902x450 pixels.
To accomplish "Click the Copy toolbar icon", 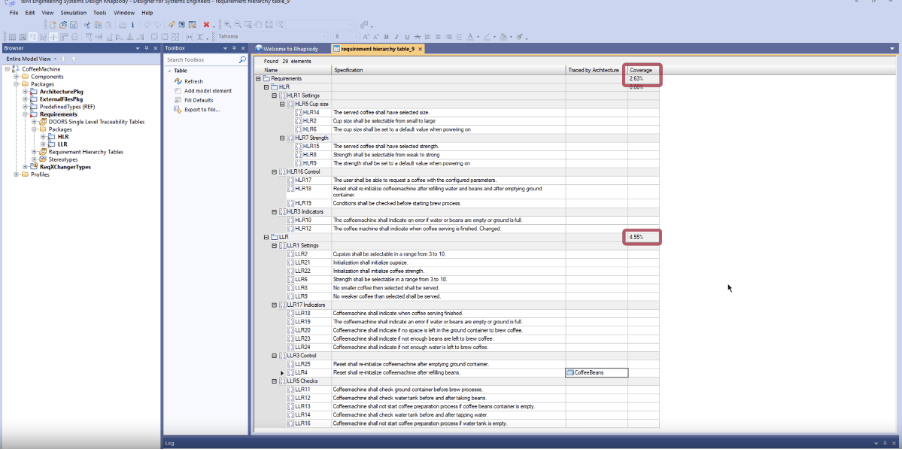I will click(x=98, y=25).
